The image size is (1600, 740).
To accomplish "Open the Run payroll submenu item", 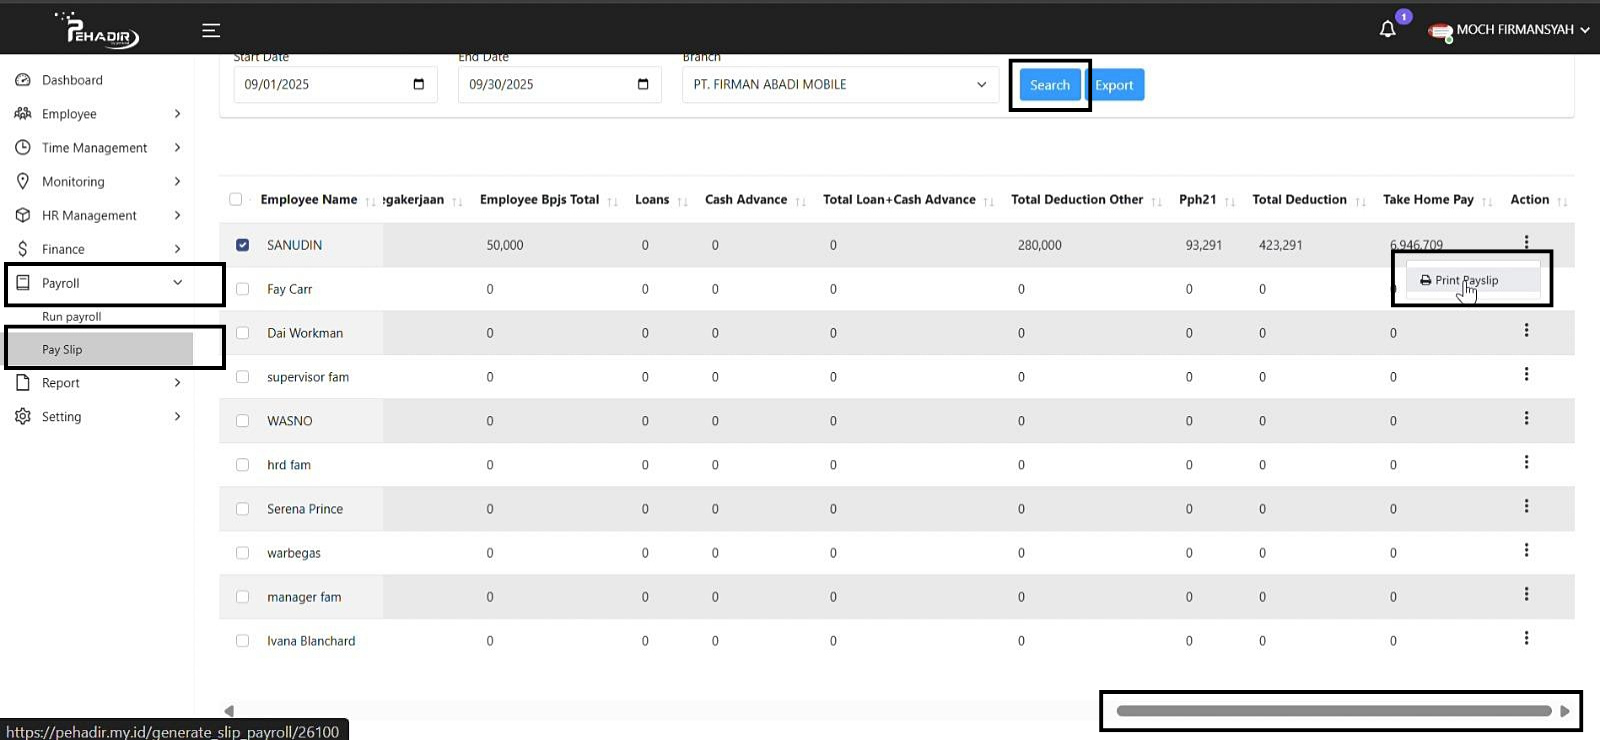I will coord(72,317).
